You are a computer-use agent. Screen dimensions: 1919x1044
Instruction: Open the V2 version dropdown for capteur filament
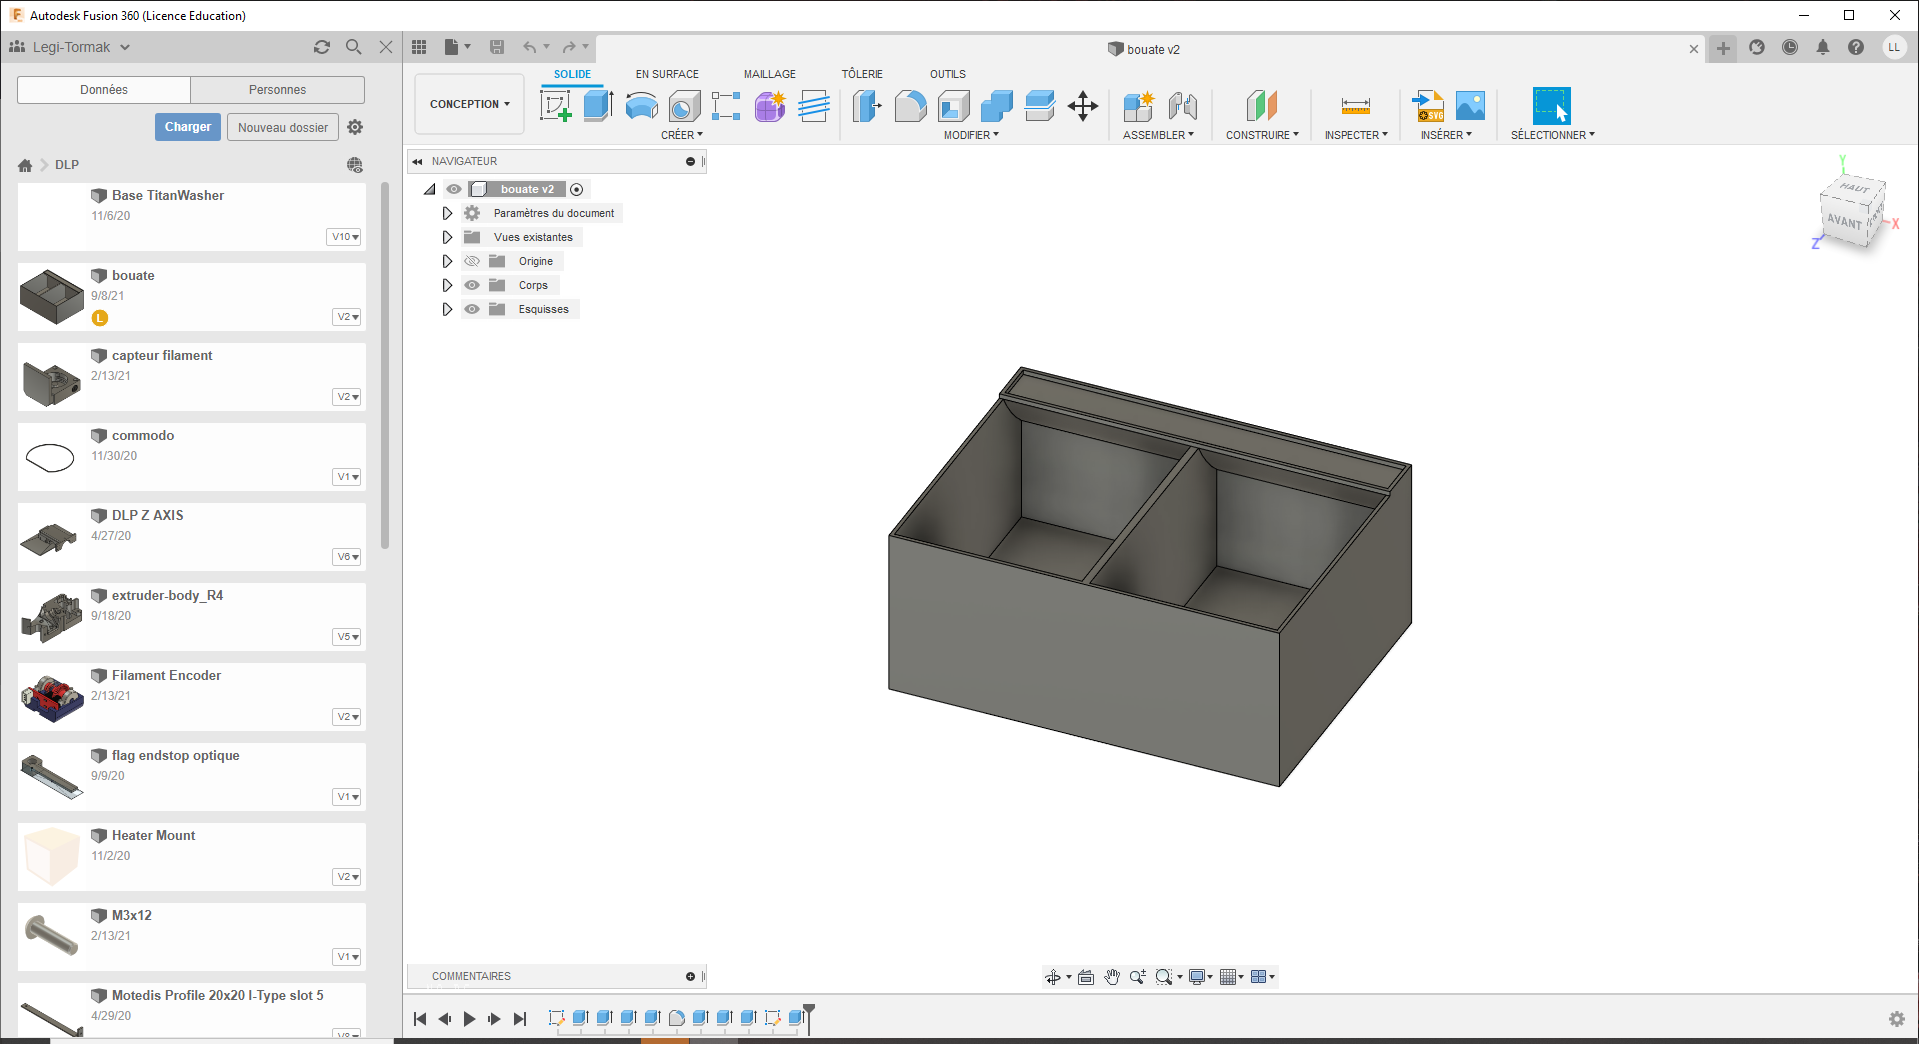pos(347,397)
